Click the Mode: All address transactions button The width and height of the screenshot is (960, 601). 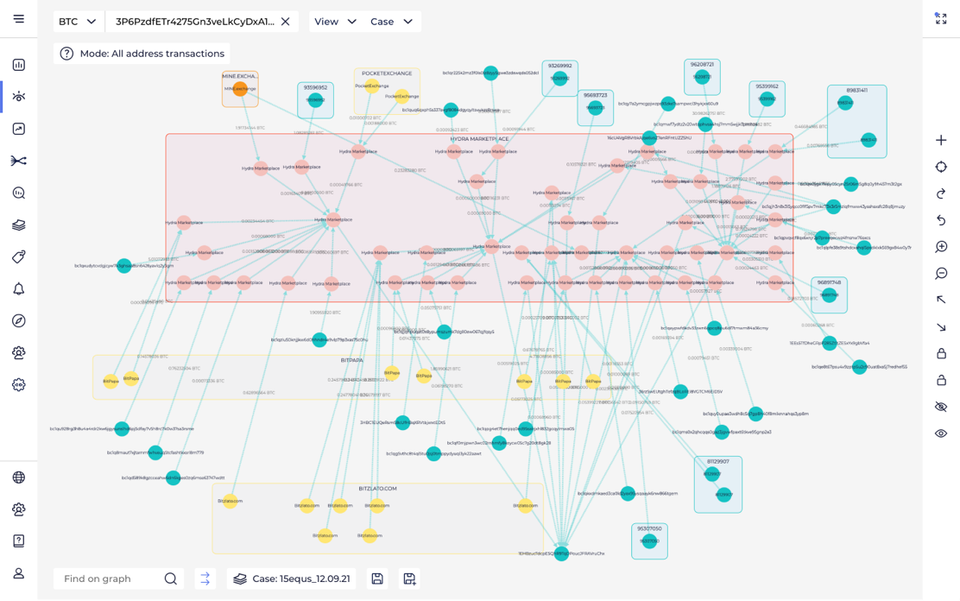click(x=142, y=54)
